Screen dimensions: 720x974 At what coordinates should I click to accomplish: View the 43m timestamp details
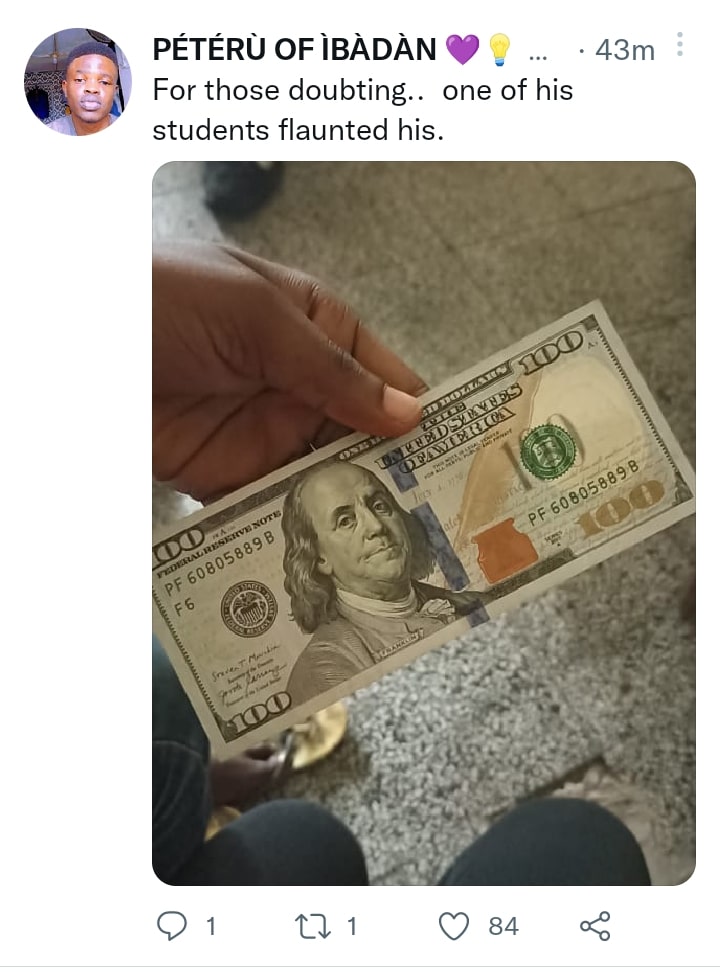tap(625, 50)
